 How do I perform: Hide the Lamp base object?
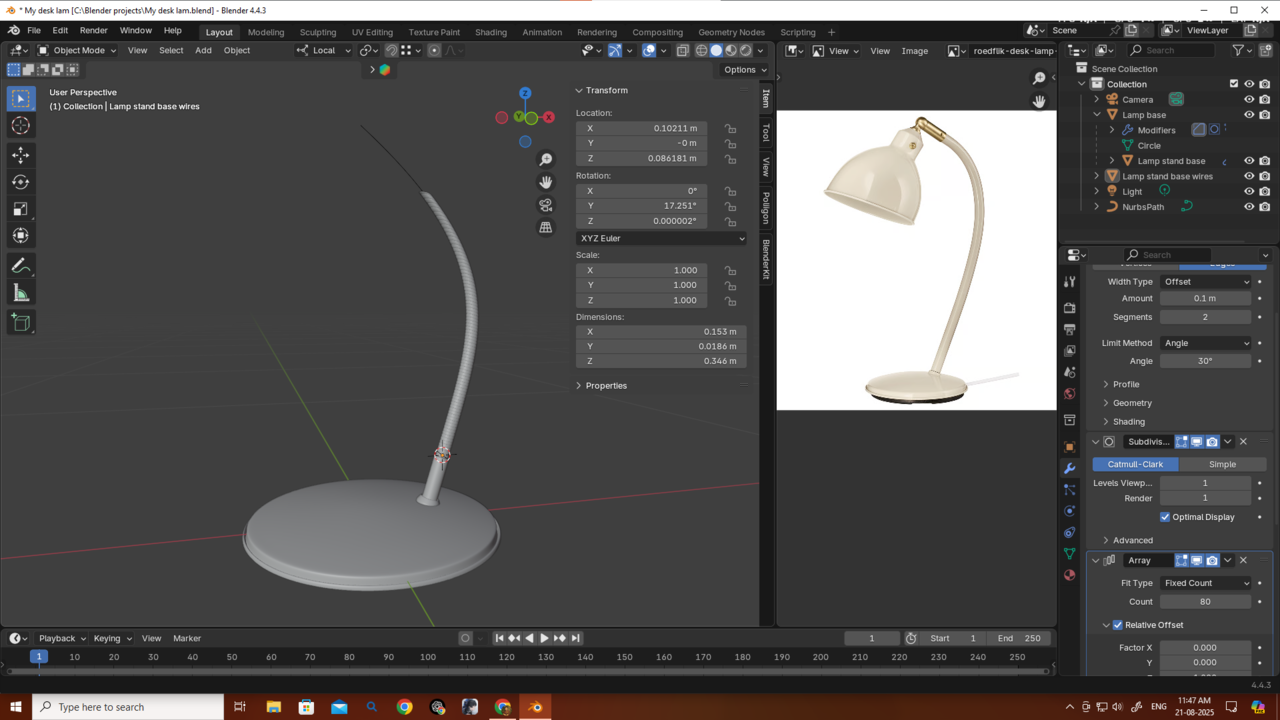pyautogui.click(x=1248, y=115)
